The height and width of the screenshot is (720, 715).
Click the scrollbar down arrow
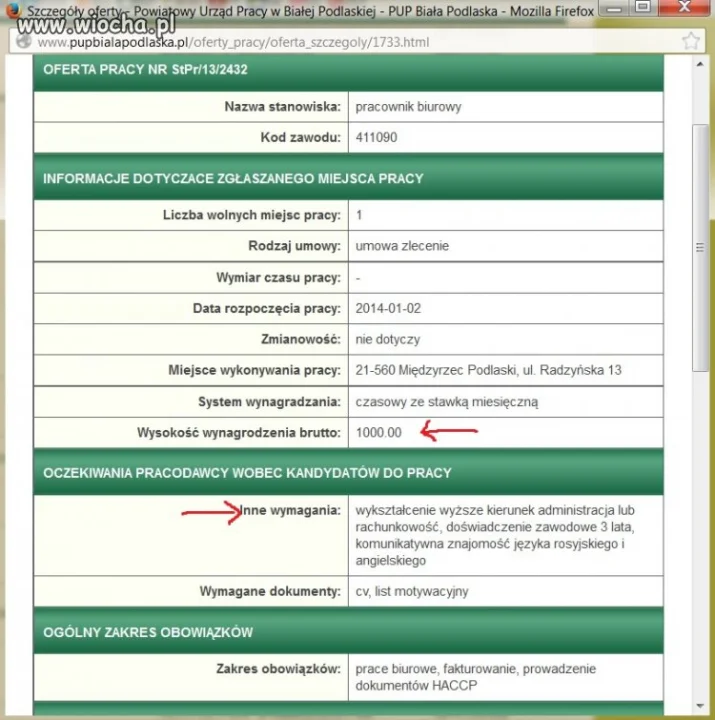(700, 706)
